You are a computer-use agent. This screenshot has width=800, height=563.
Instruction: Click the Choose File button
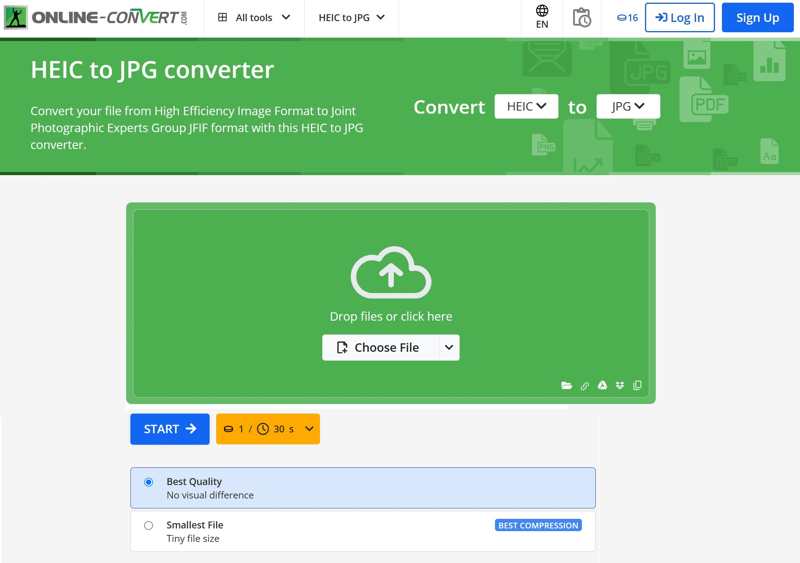coord(379,348)
